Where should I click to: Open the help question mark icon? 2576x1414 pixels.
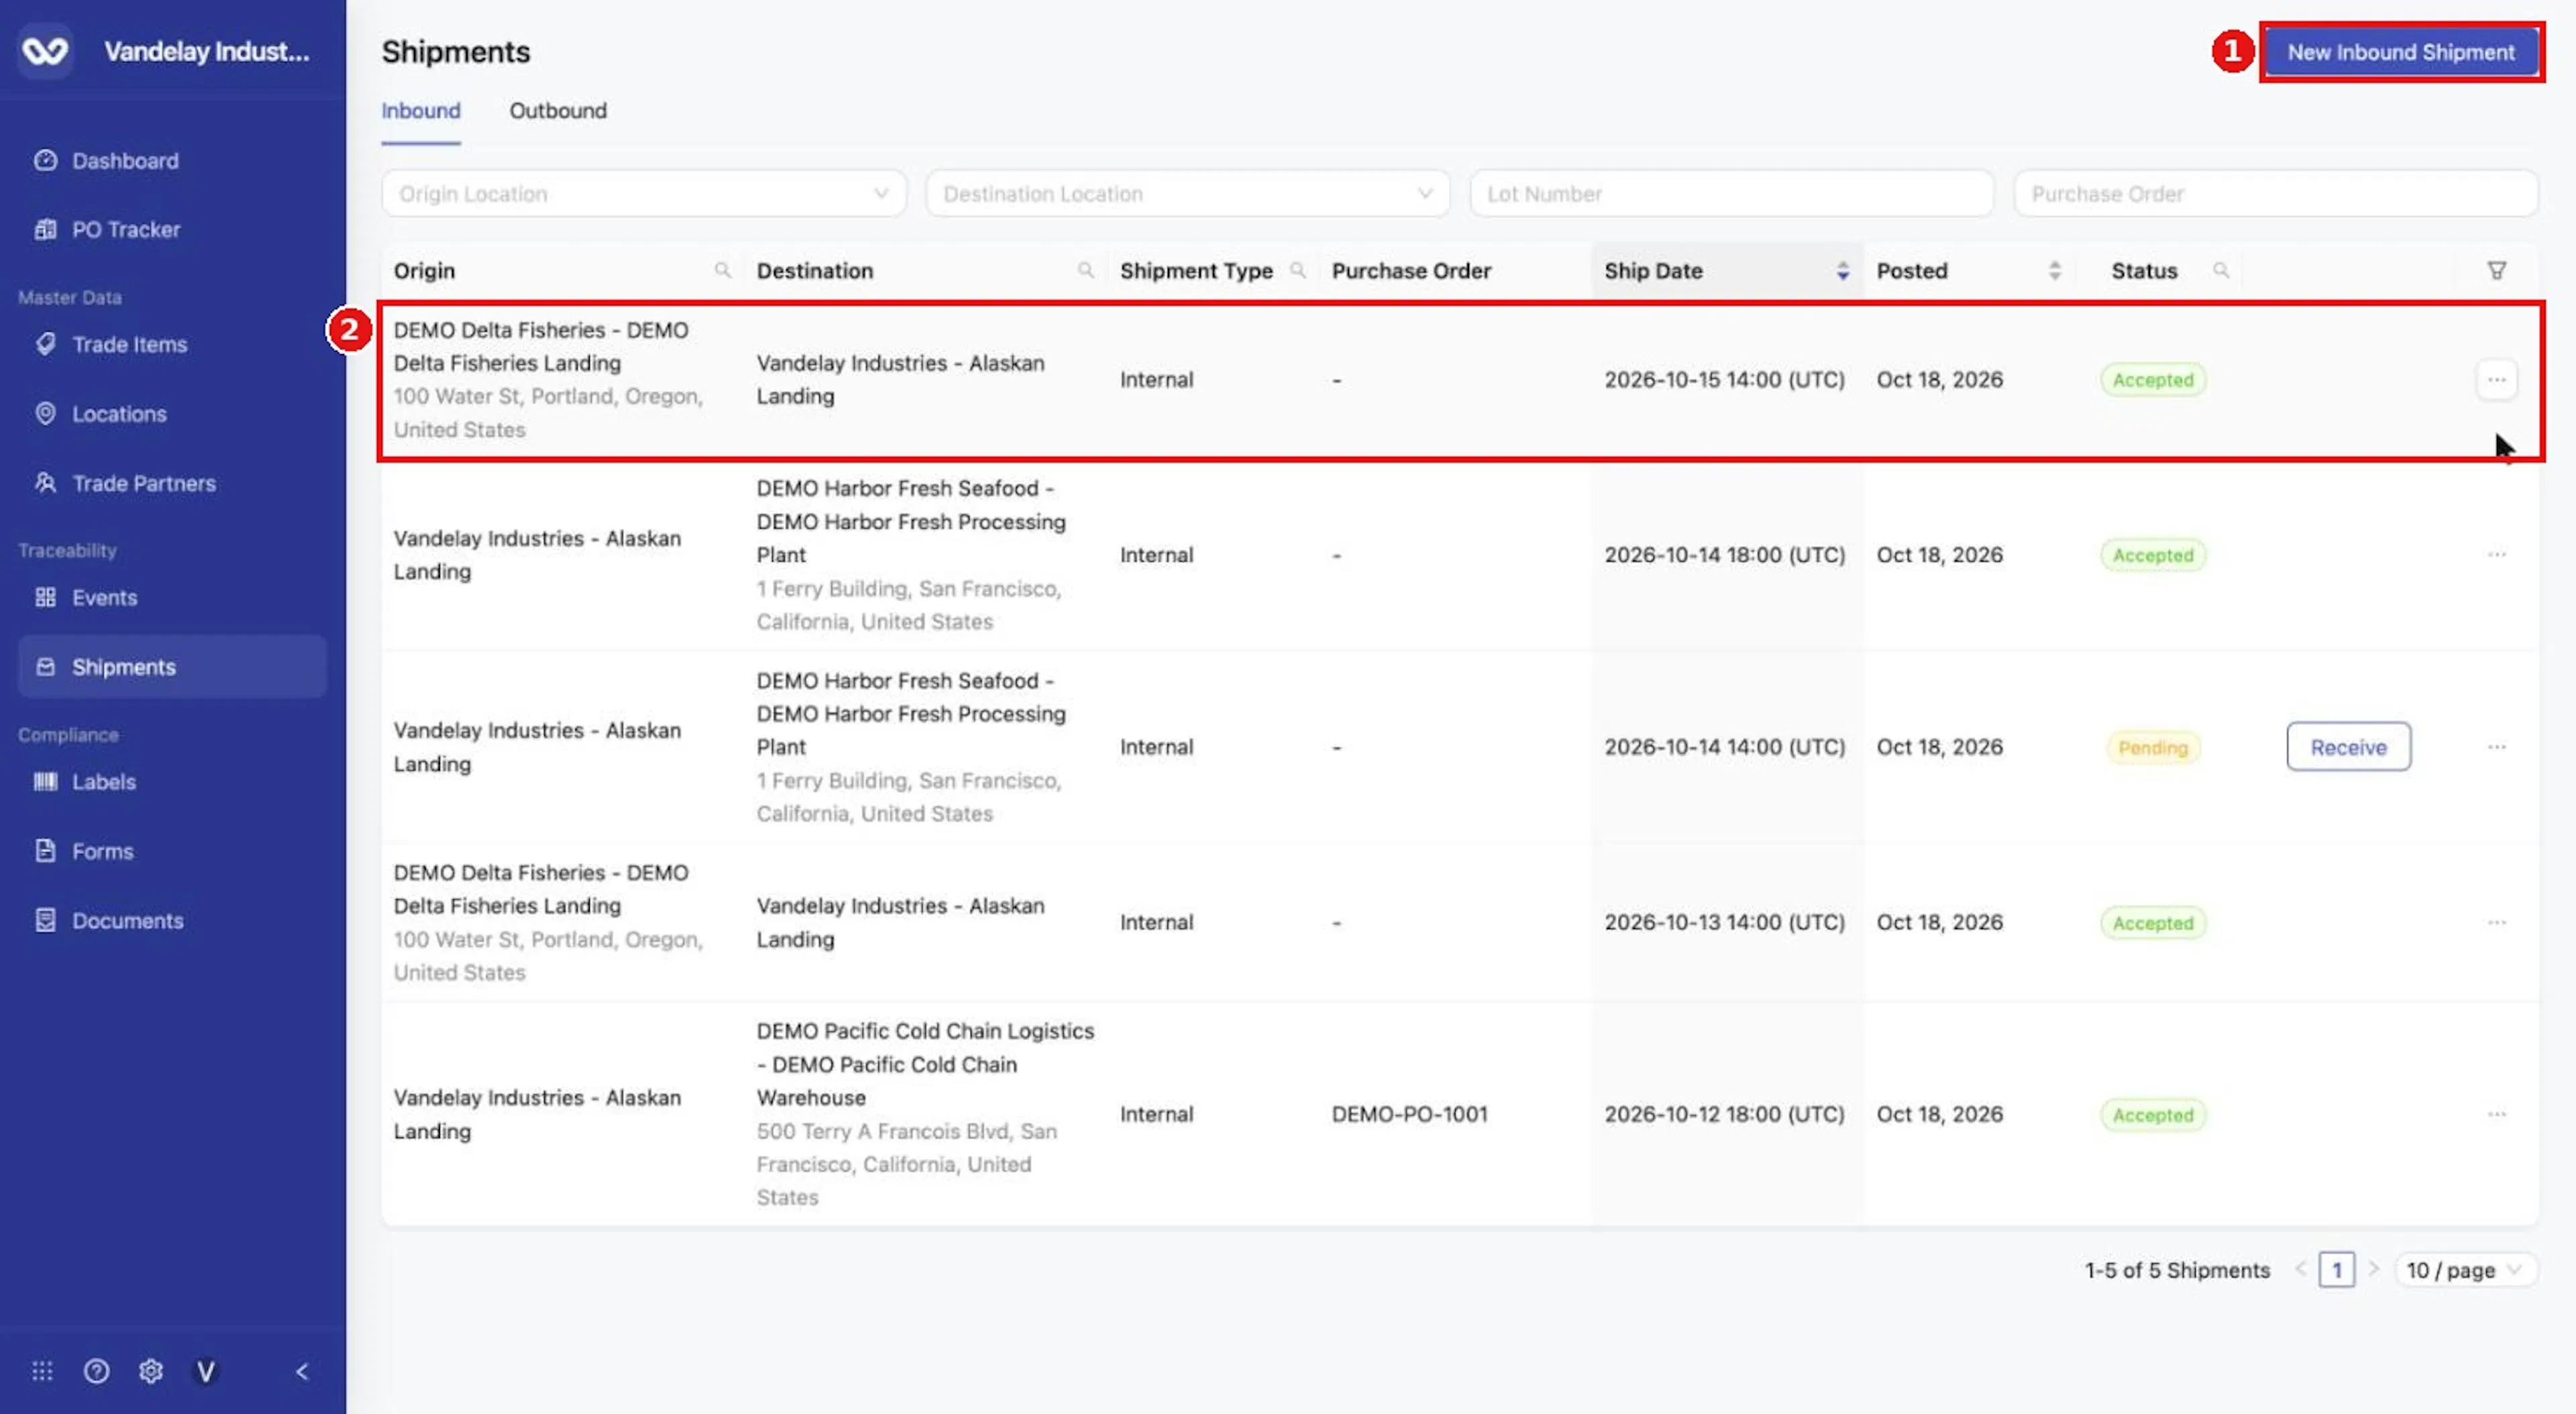96,1371
